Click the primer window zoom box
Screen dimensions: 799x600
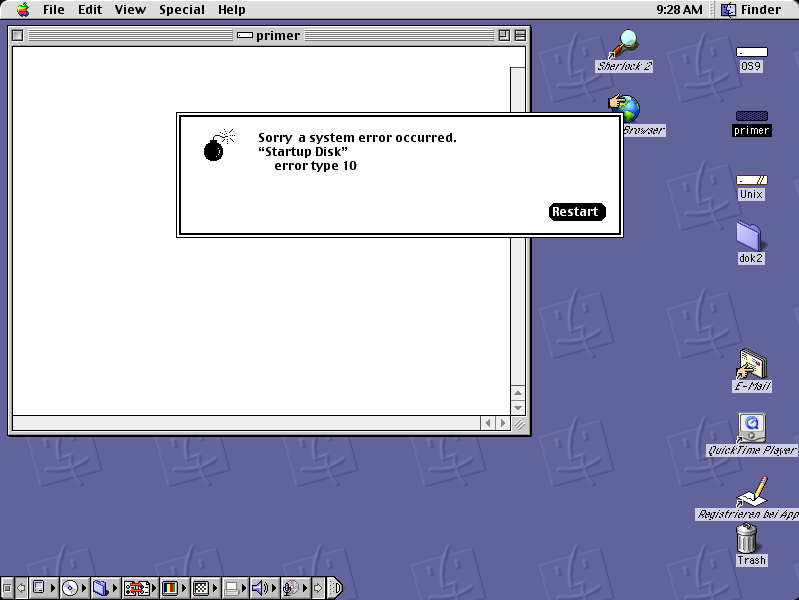click(x=504, y=35)
